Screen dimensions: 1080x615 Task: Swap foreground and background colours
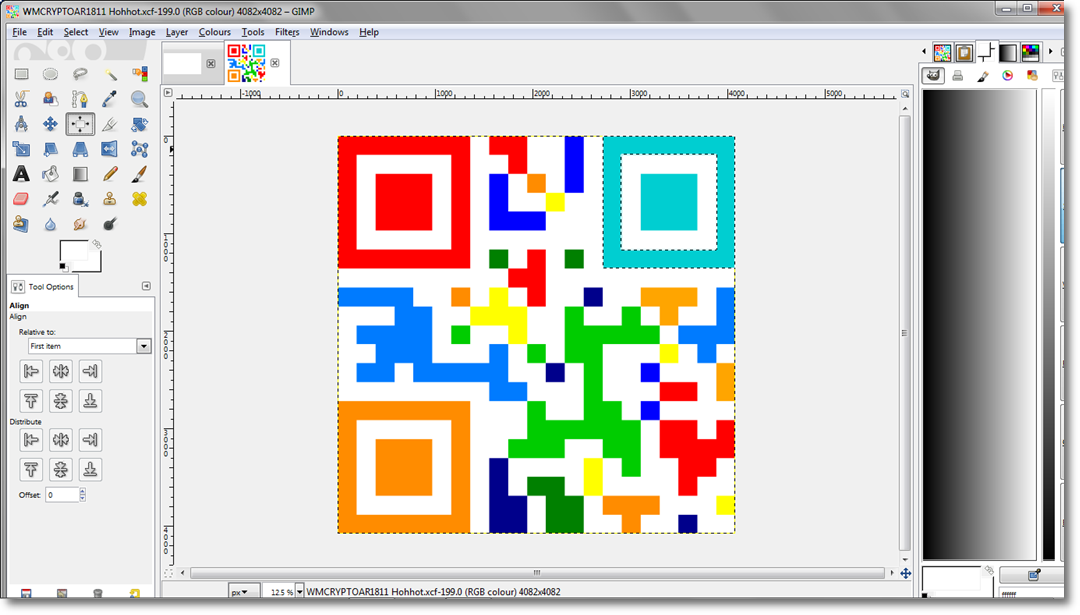[x=97, y=244]
